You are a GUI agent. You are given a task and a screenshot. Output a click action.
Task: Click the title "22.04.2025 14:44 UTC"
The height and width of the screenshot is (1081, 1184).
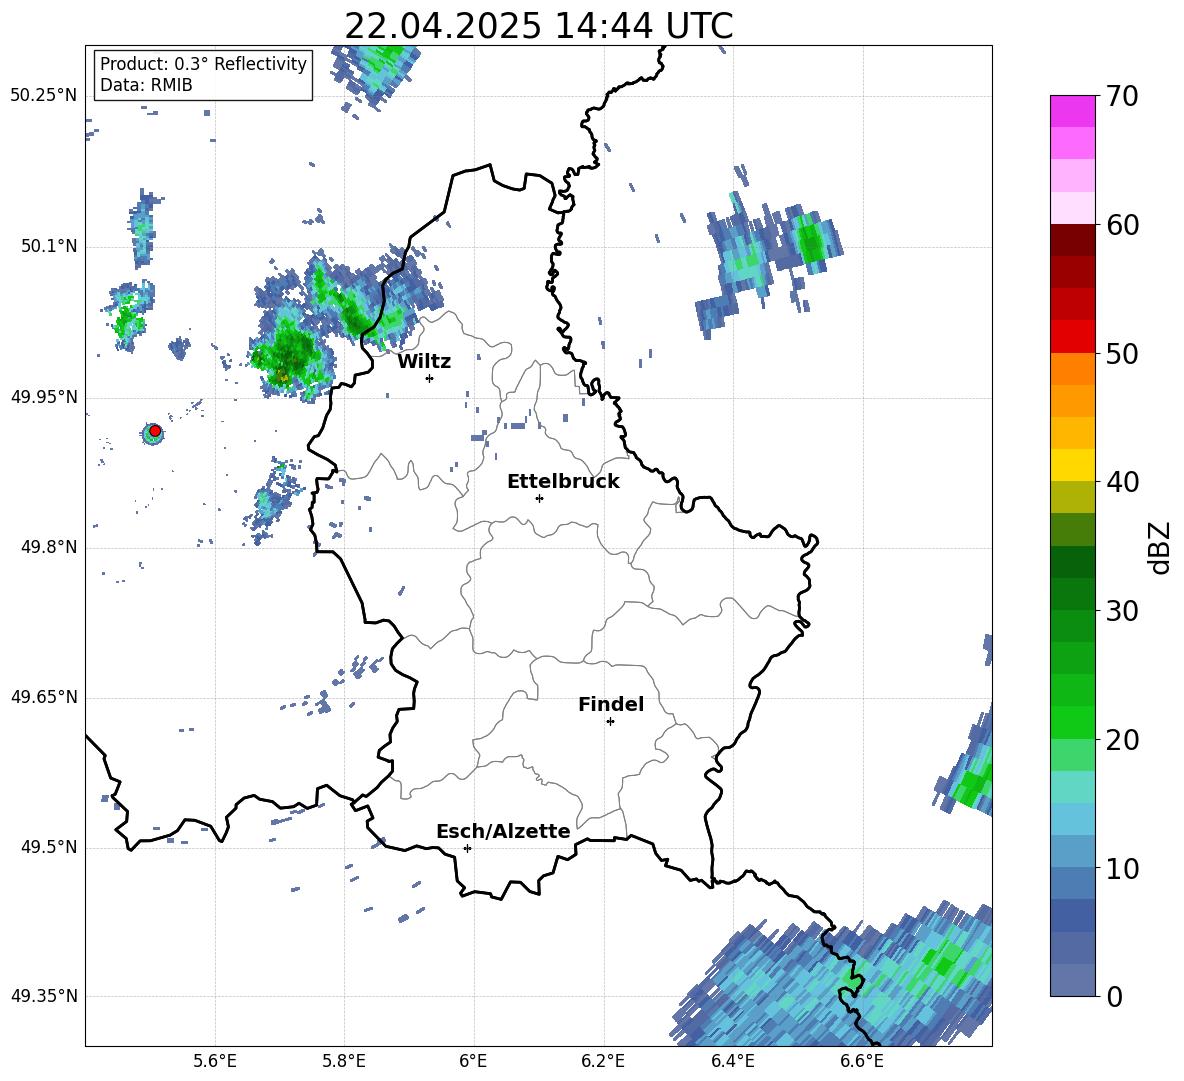click(538, 26)
